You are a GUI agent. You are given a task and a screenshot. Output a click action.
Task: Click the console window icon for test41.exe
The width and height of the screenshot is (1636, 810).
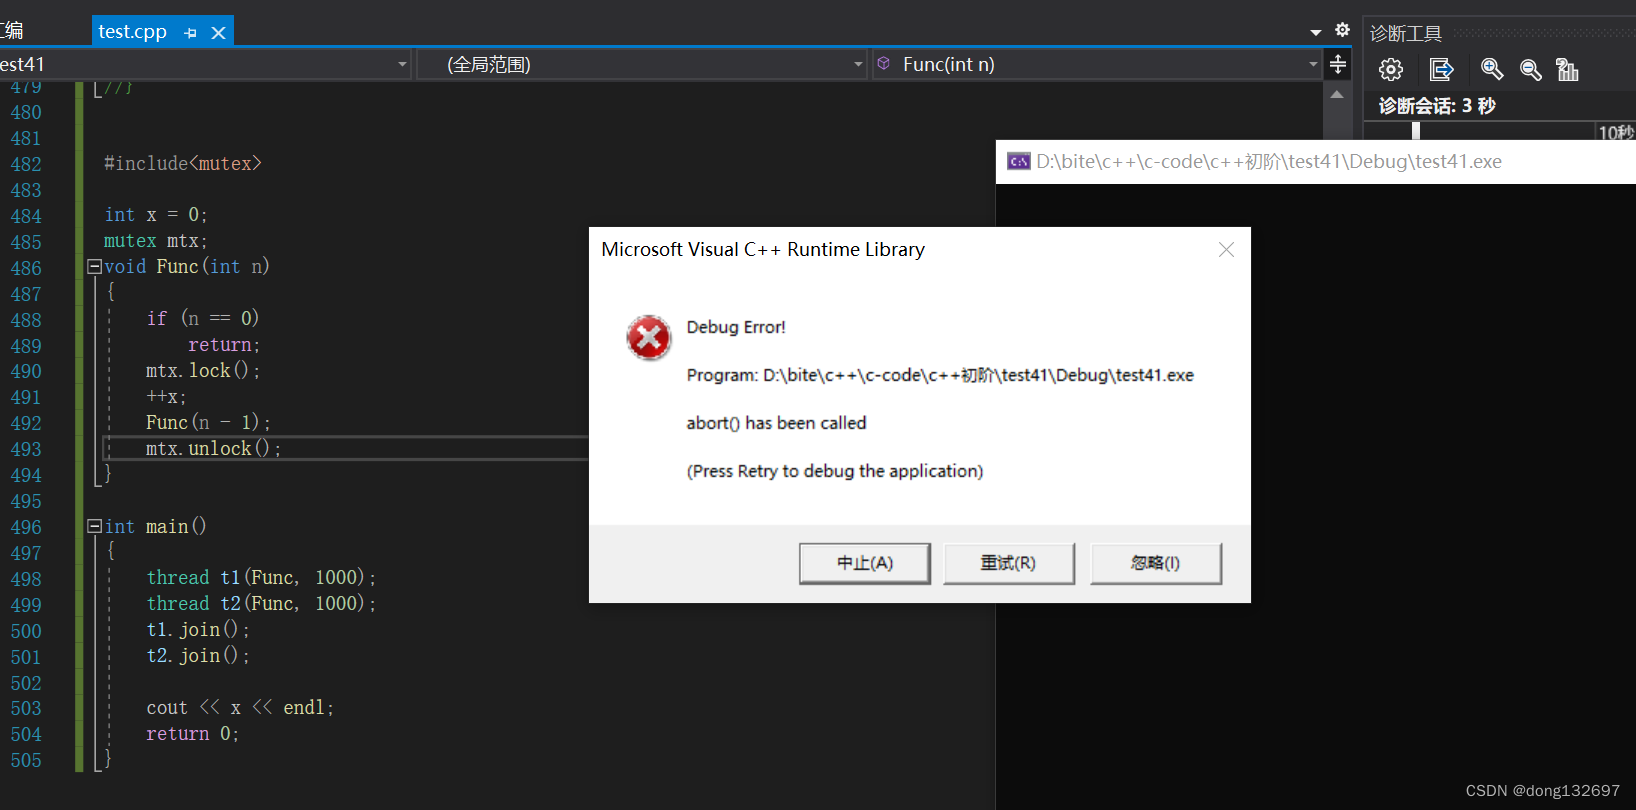pyautogui.click(x=1018, y=162)
